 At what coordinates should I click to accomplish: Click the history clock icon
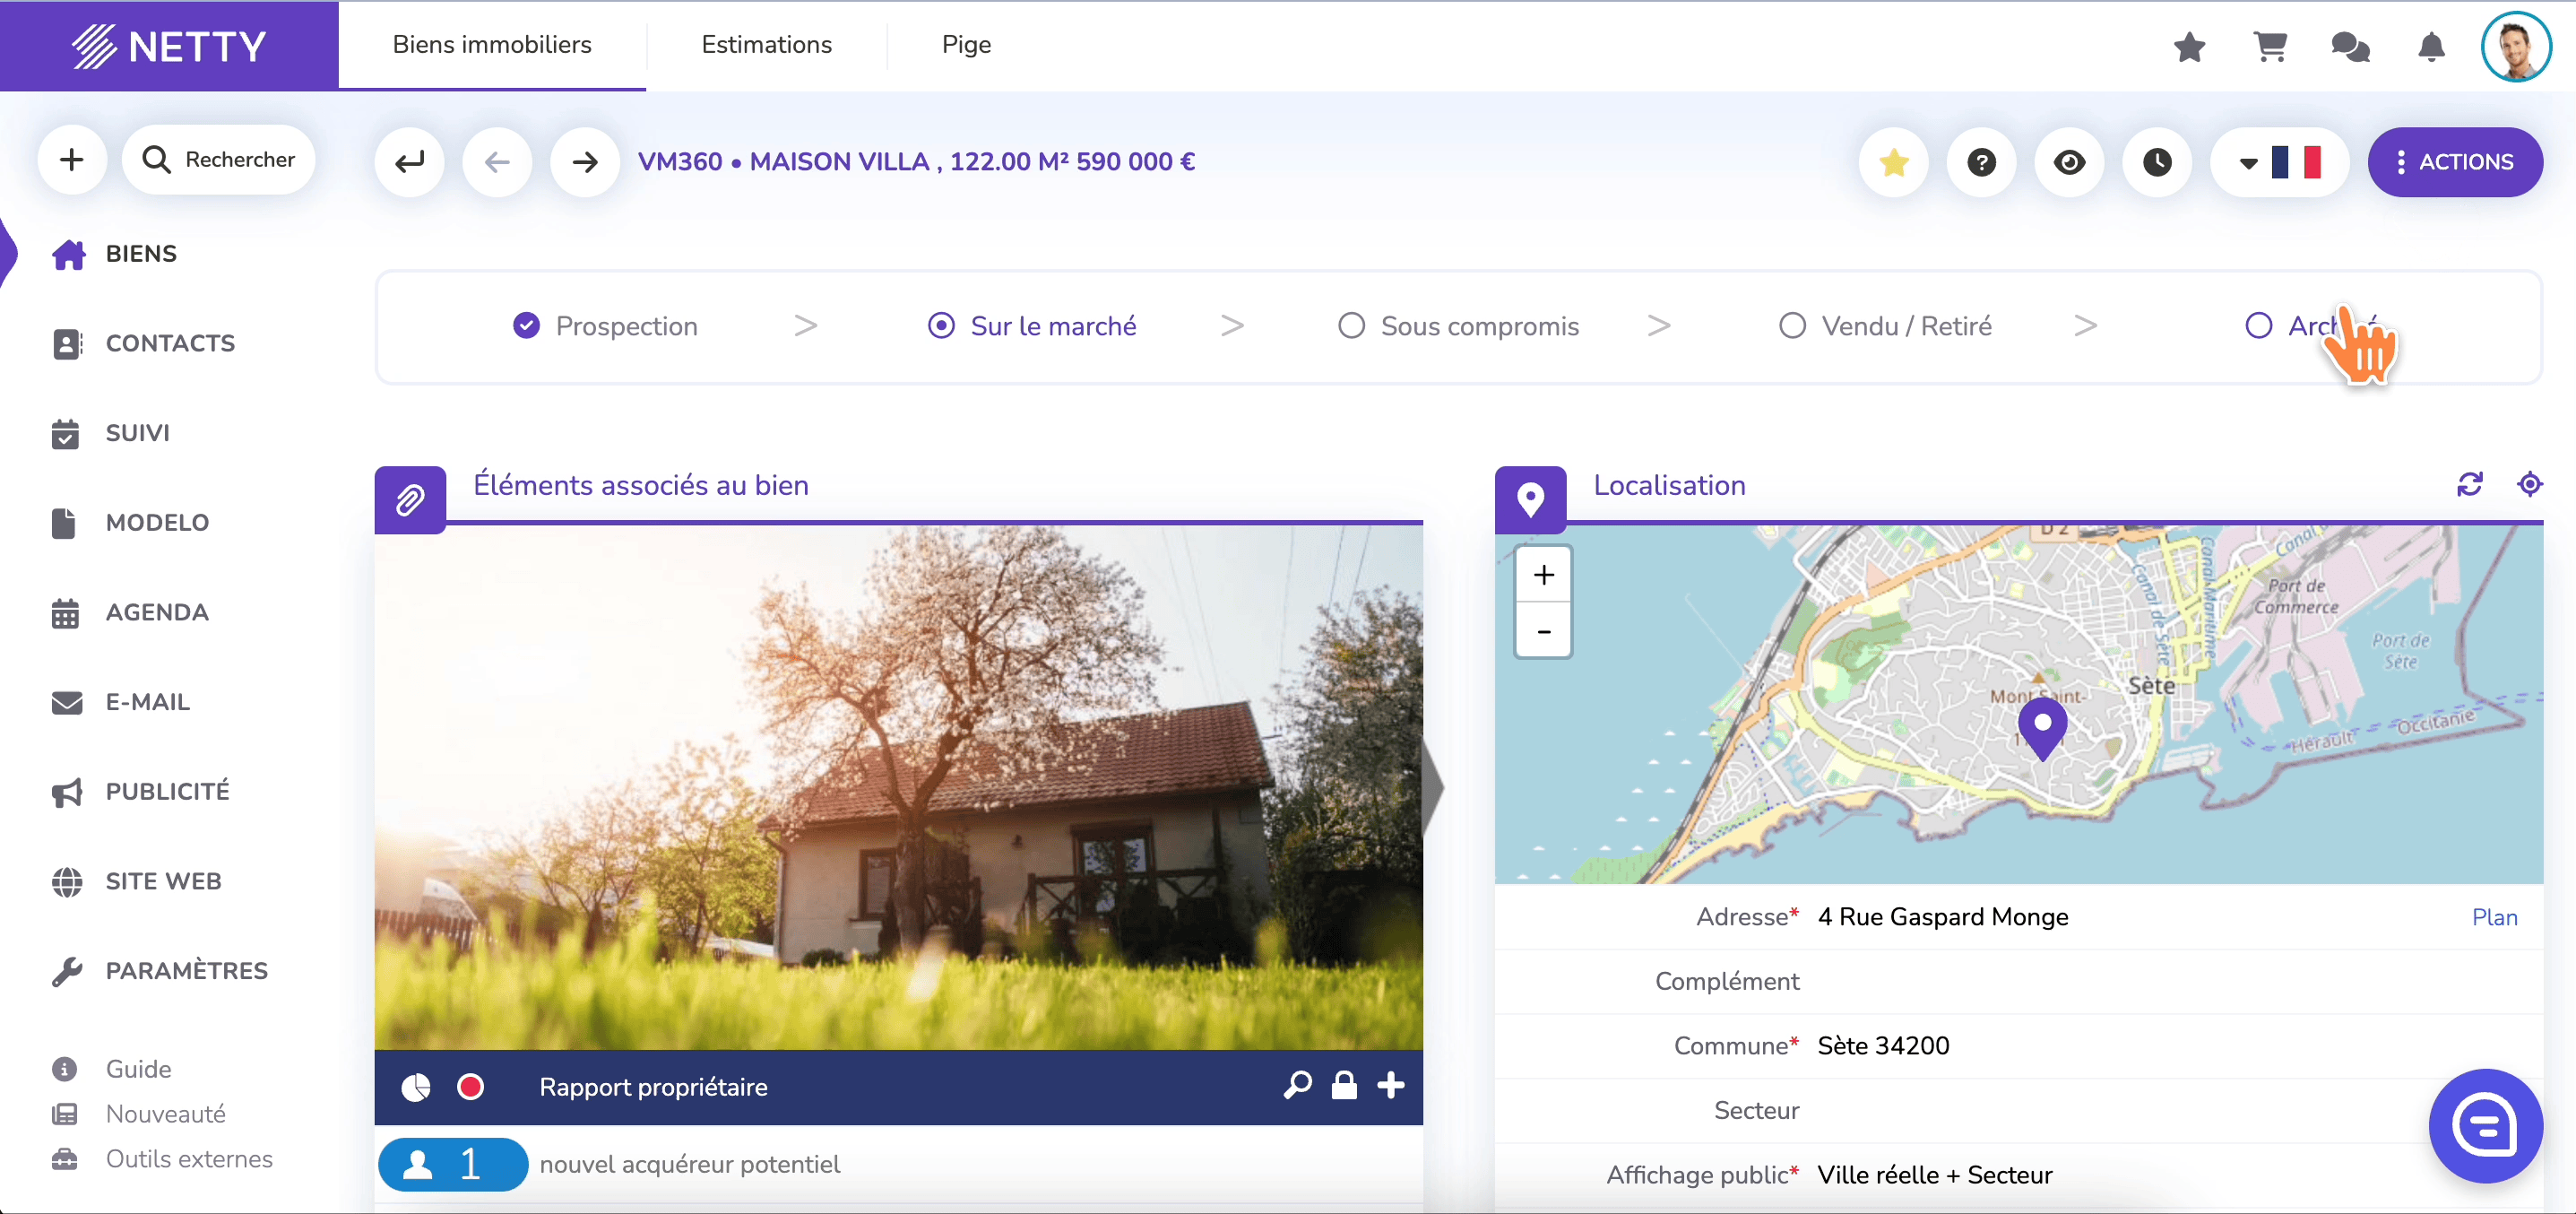(x=2157, y=161)
